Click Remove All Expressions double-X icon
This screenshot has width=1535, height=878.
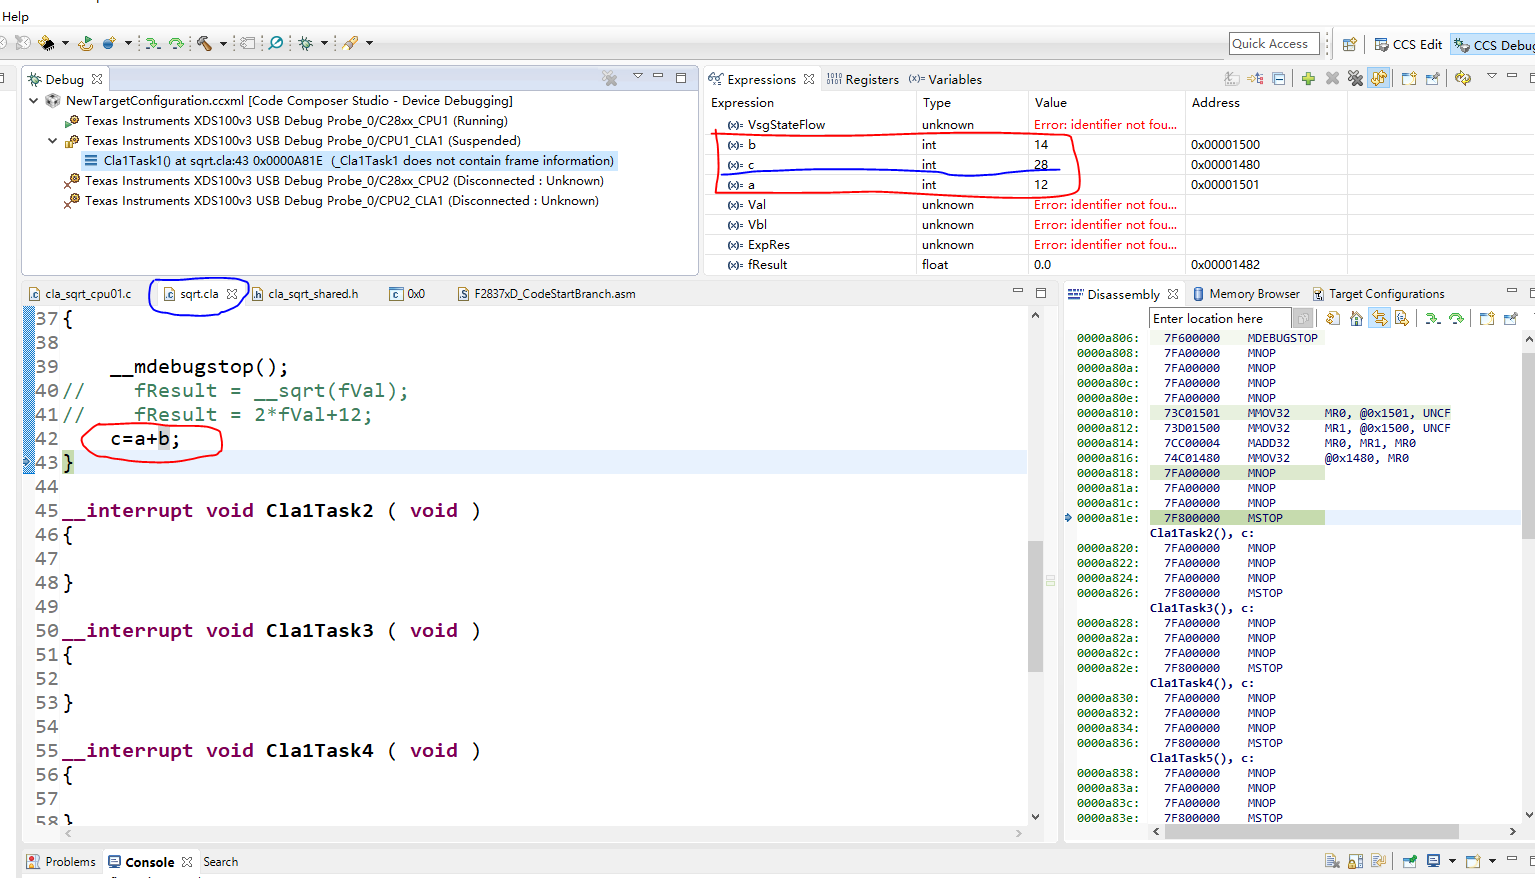(x=1355, y=78)
